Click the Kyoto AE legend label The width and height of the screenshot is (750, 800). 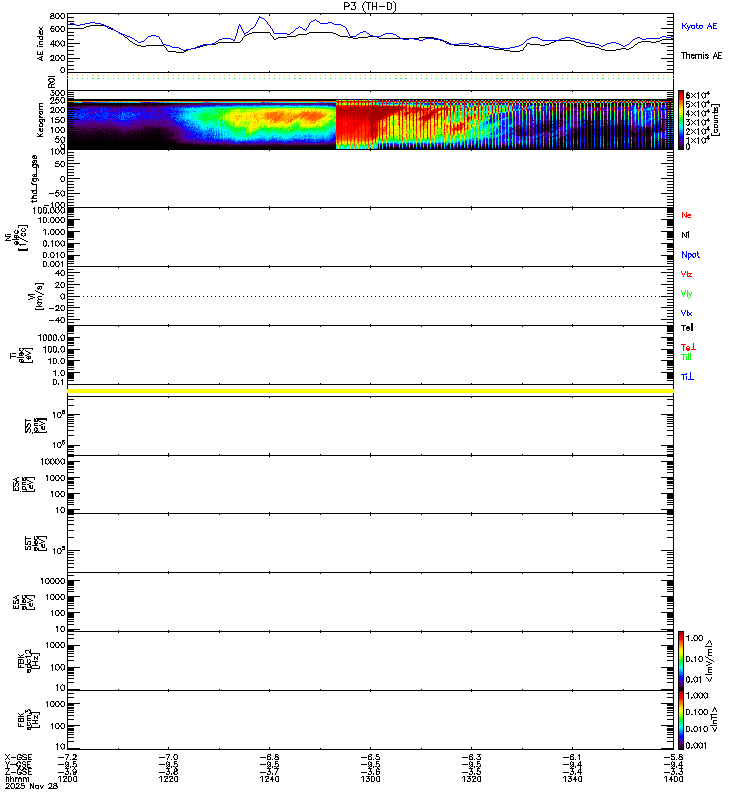pyautogui.click(x=698, y=26)
